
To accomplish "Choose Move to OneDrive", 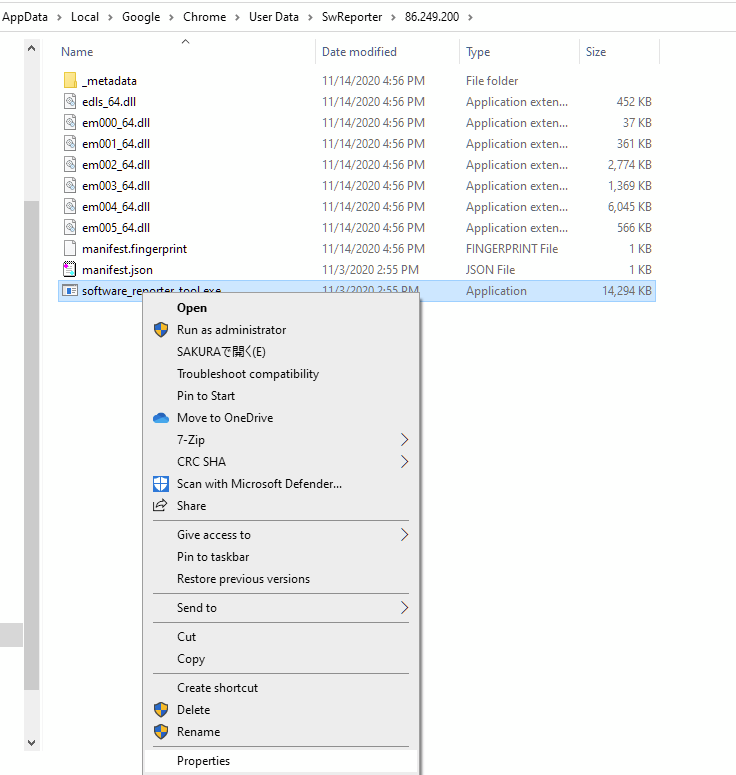I will pos(281,418).
